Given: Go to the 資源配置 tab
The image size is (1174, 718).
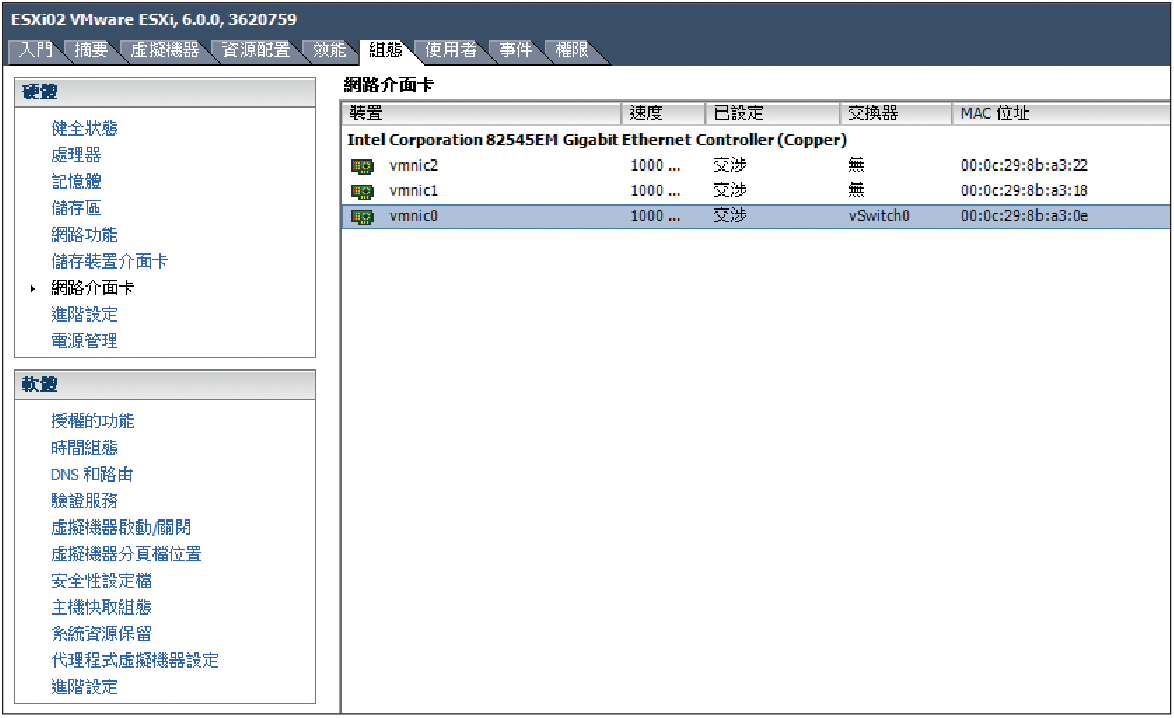Looking at the screenshot, I should (256, 50).
